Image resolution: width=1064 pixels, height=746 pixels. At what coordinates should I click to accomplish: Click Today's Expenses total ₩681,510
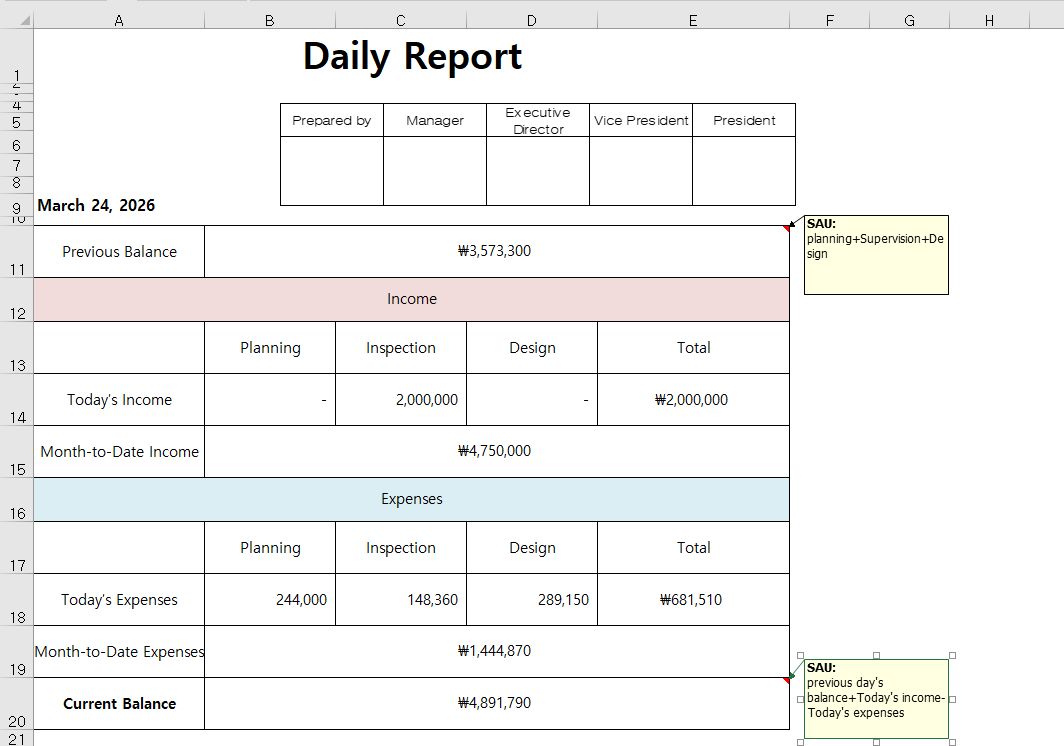(692, 600)
